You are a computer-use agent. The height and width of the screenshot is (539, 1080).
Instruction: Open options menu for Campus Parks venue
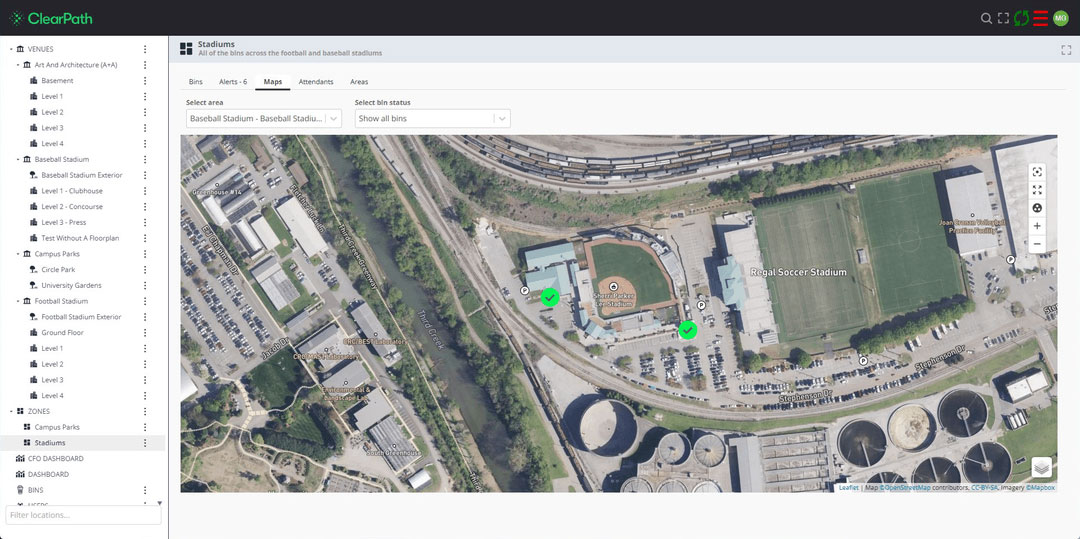(145, 254)
